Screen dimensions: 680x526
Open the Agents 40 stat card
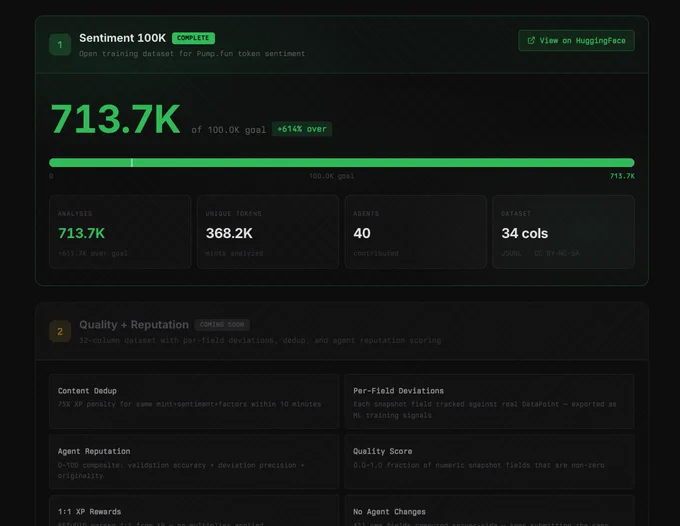[x=415, y=232]
